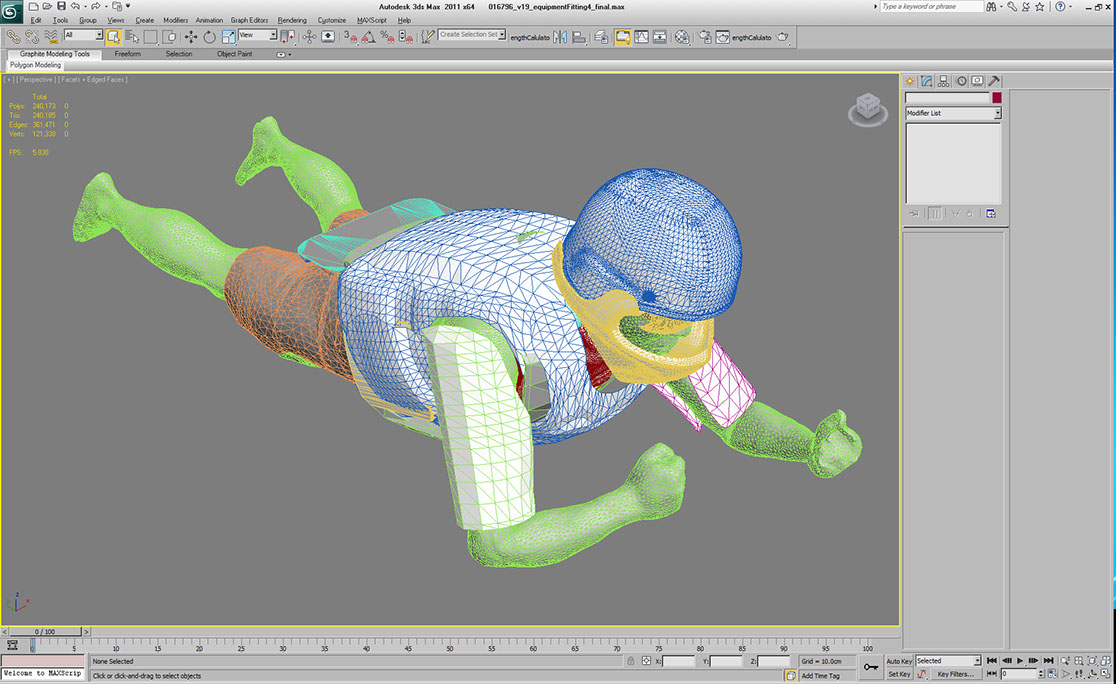Screen dimensions: 1116x684
Task: Open the Hierarchy panel tab icon
Action: coord(944,81)
